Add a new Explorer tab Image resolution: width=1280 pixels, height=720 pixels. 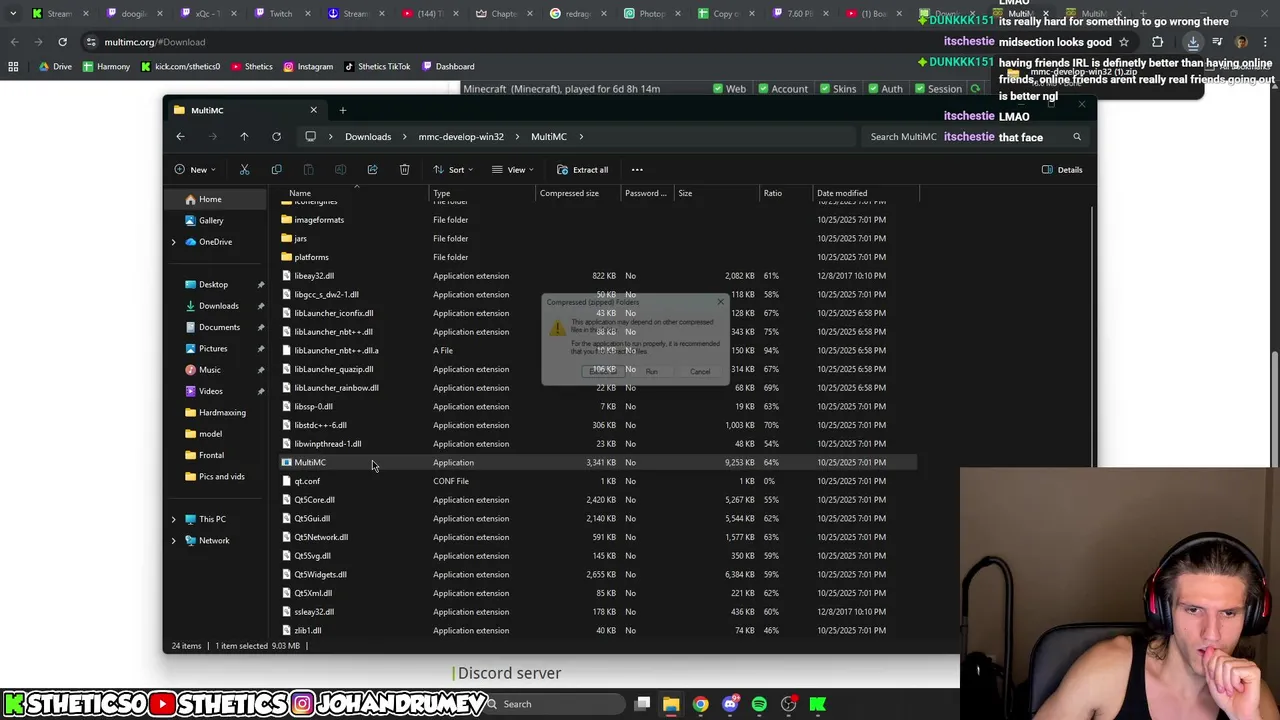pos(342,110)
